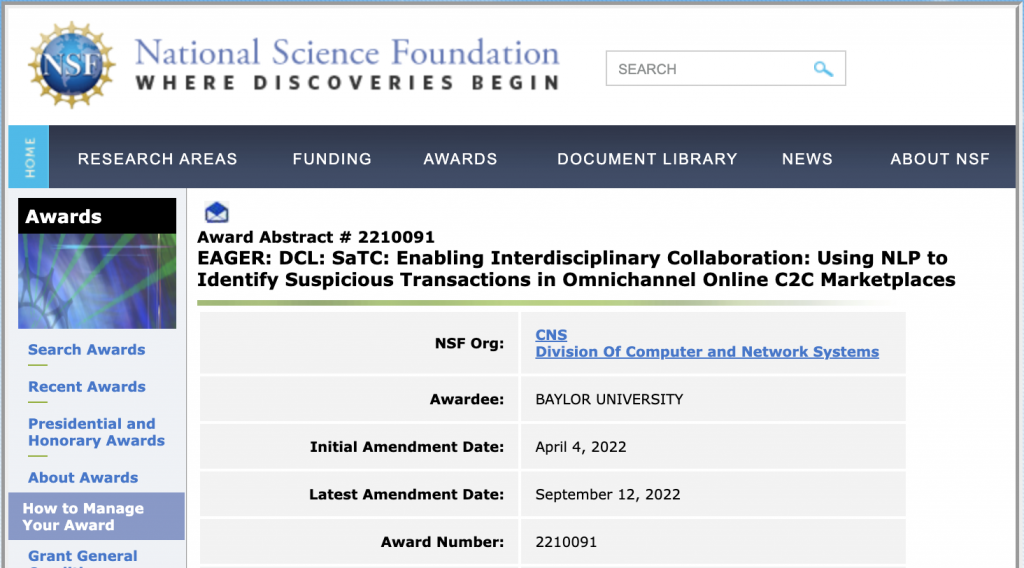The height and width of the screenshot is (568, 1024).
Task: Click the Initial Amendment Date: label
Action: 406,447
